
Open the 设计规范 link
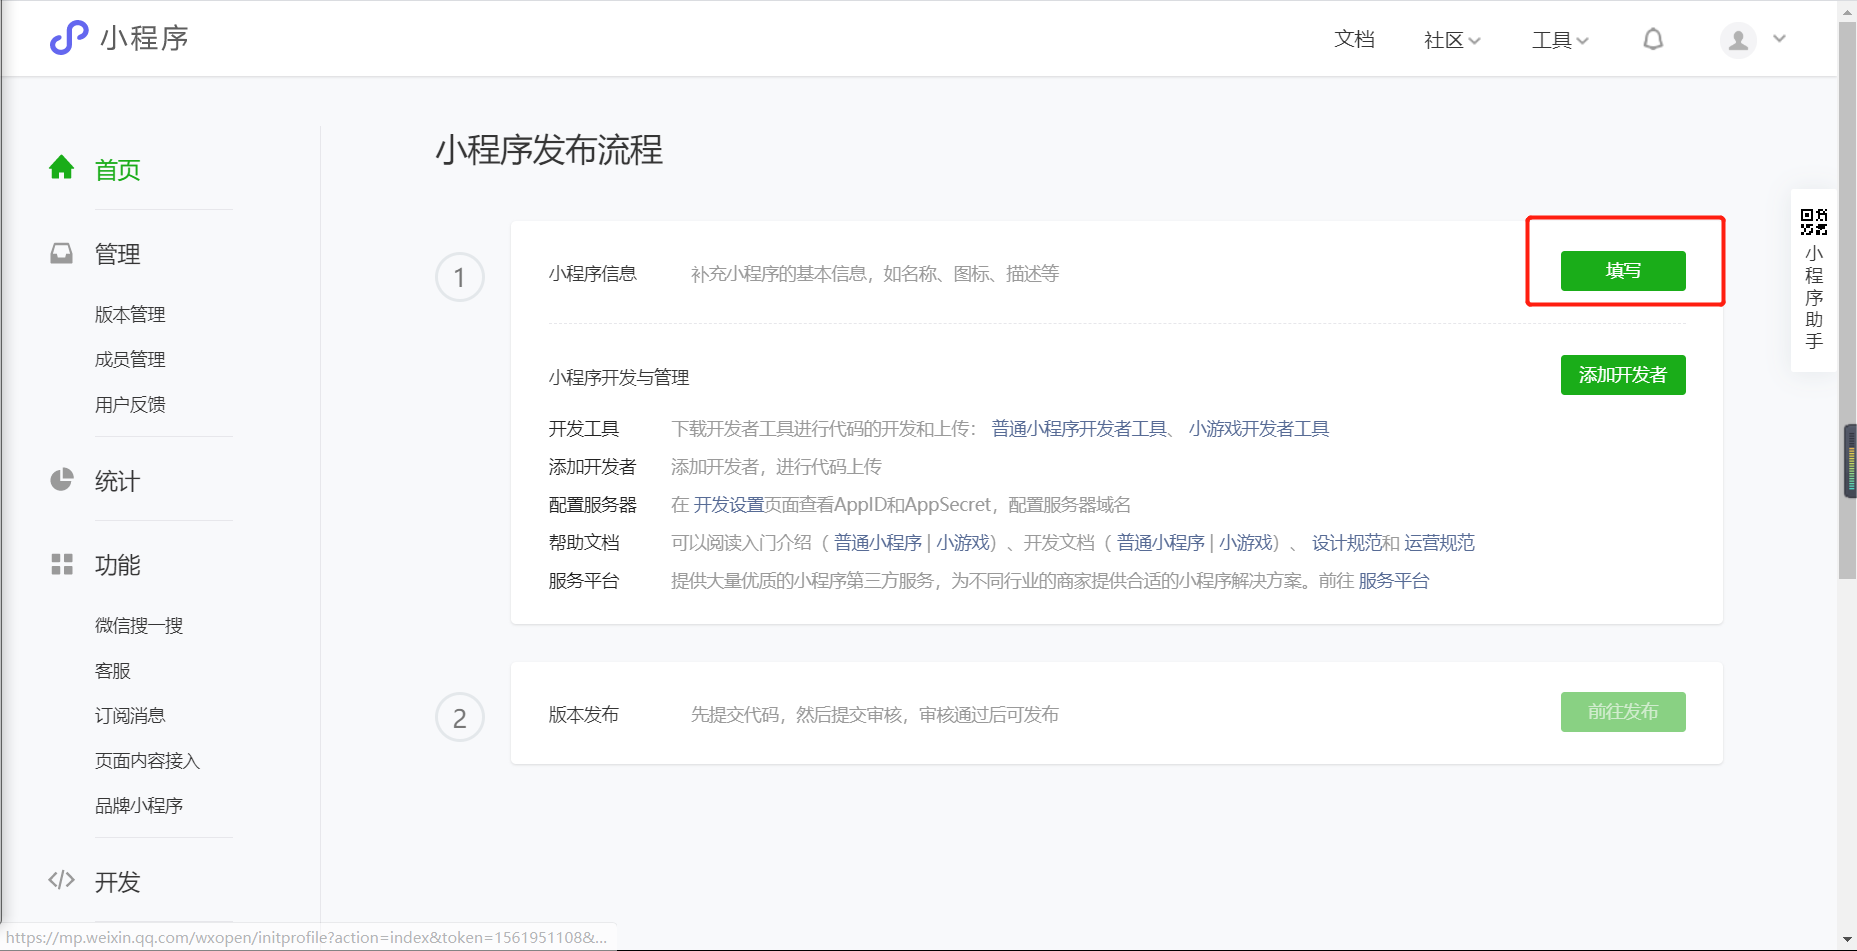[1347, 543]
